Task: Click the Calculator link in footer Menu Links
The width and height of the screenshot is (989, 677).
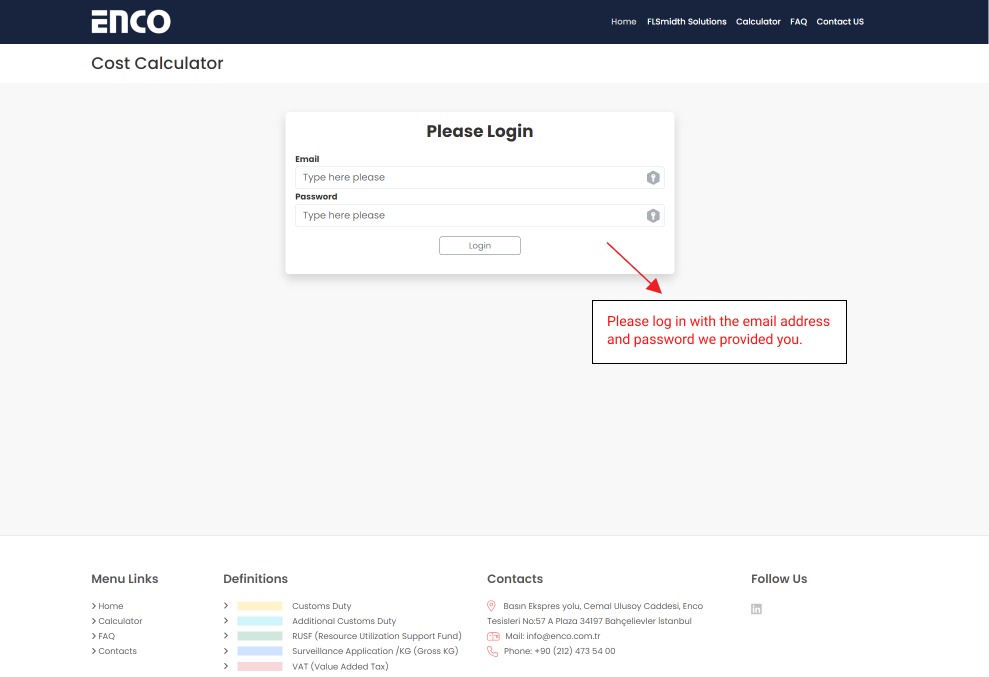Action: point(120,621)
